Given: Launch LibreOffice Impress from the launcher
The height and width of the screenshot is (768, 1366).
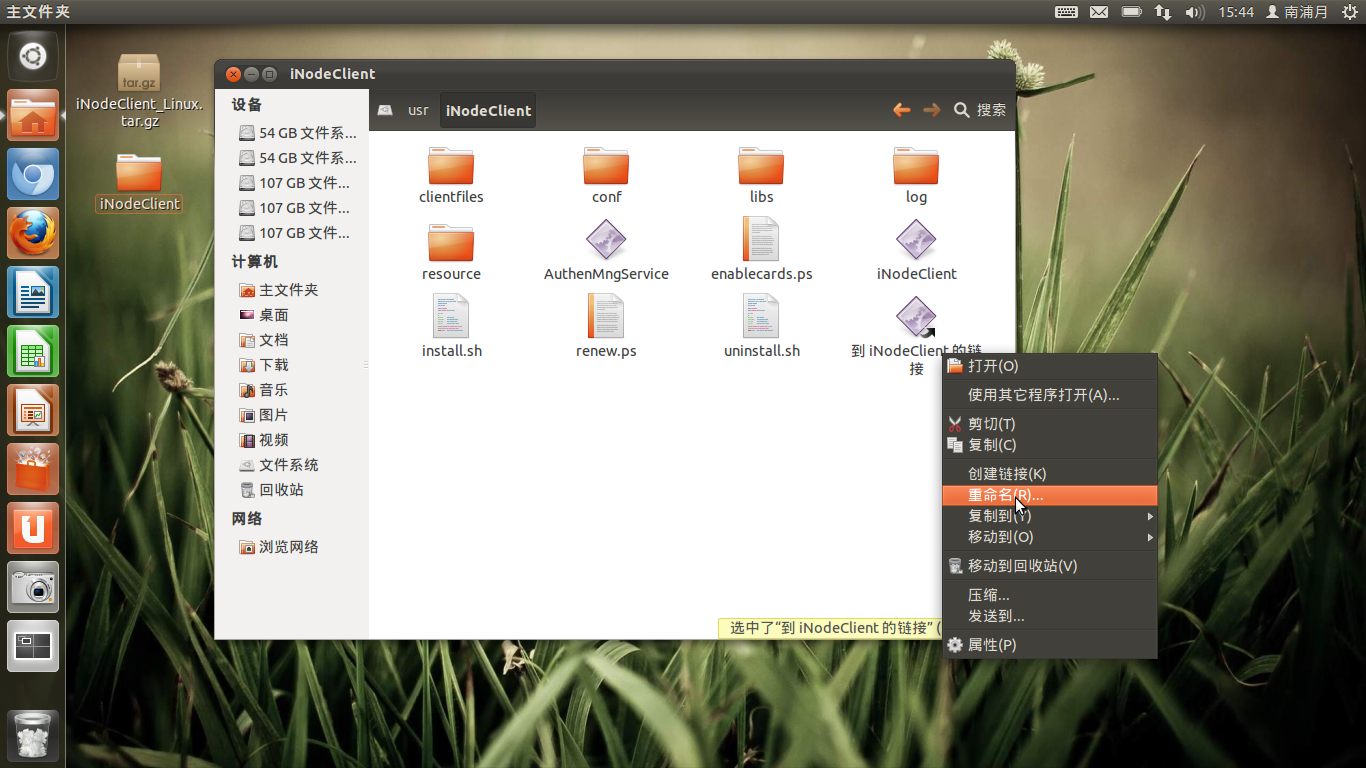Looking at the screenshot, I should (x=33, y=410).
